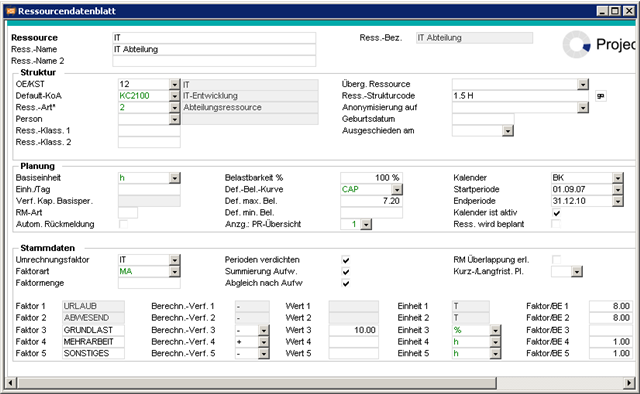
Task: Click the small icon beside Ress.-Strukturcode field
Action: tap(600, 96)
